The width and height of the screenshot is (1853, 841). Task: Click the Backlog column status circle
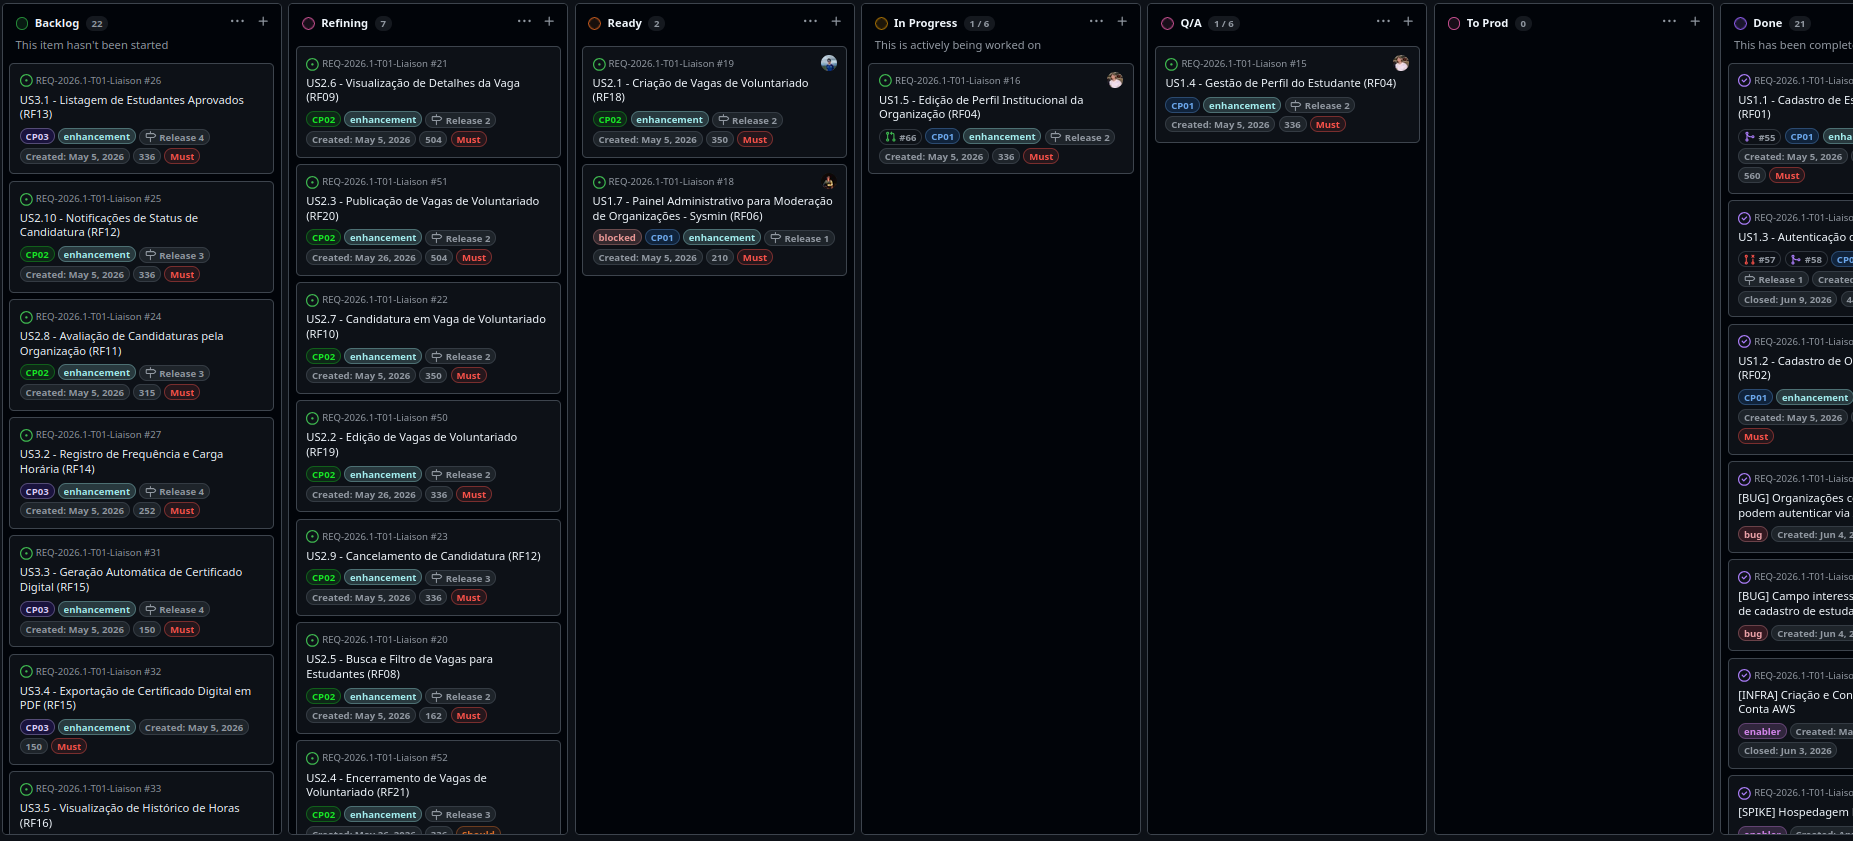(x=22, y=23)
